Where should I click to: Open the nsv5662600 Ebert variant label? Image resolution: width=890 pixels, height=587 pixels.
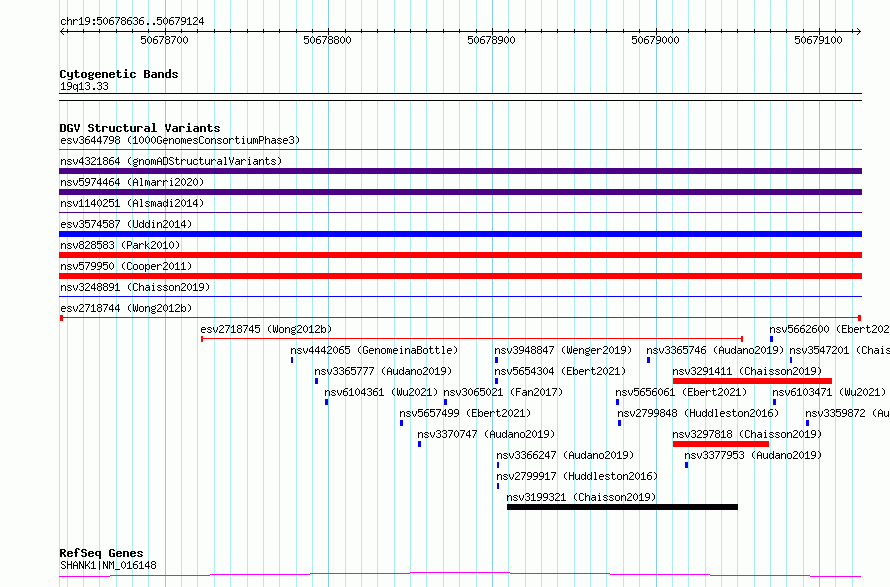pyautogui.click(x=829, y=329)
